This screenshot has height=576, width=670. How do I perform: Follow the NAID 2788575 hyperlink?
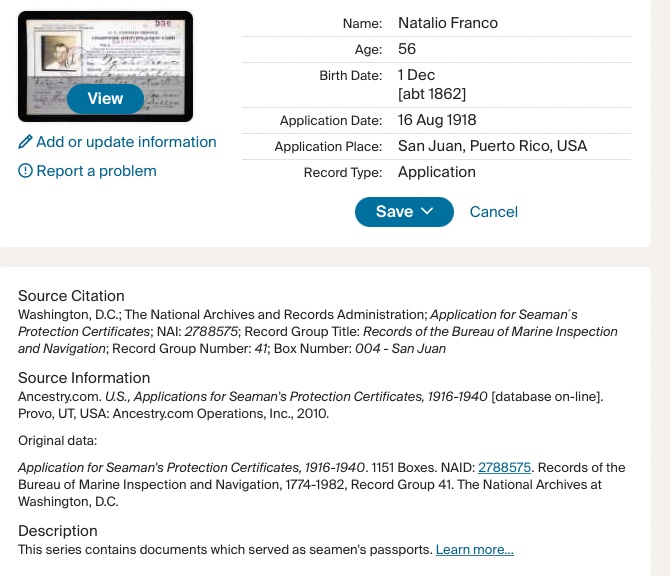pyautogui.click(x=504, y=467)
